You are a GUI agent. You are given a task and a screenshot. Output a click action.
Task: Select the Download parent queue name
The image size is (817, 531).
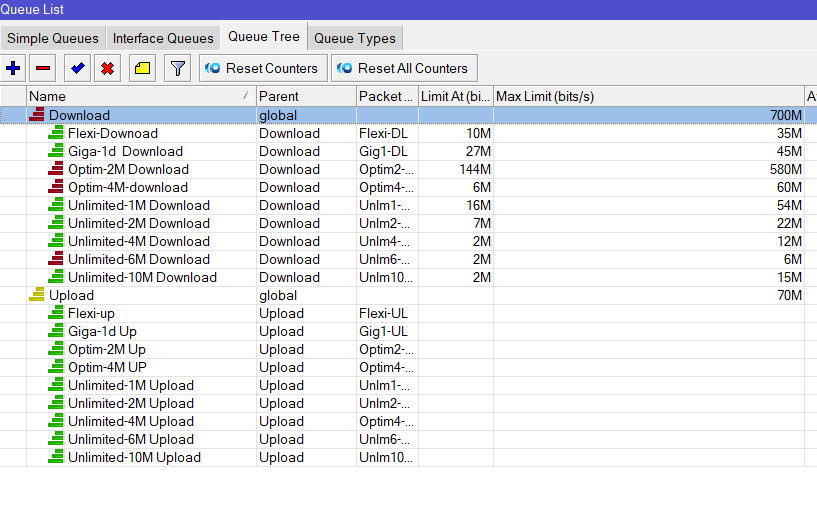79,115
